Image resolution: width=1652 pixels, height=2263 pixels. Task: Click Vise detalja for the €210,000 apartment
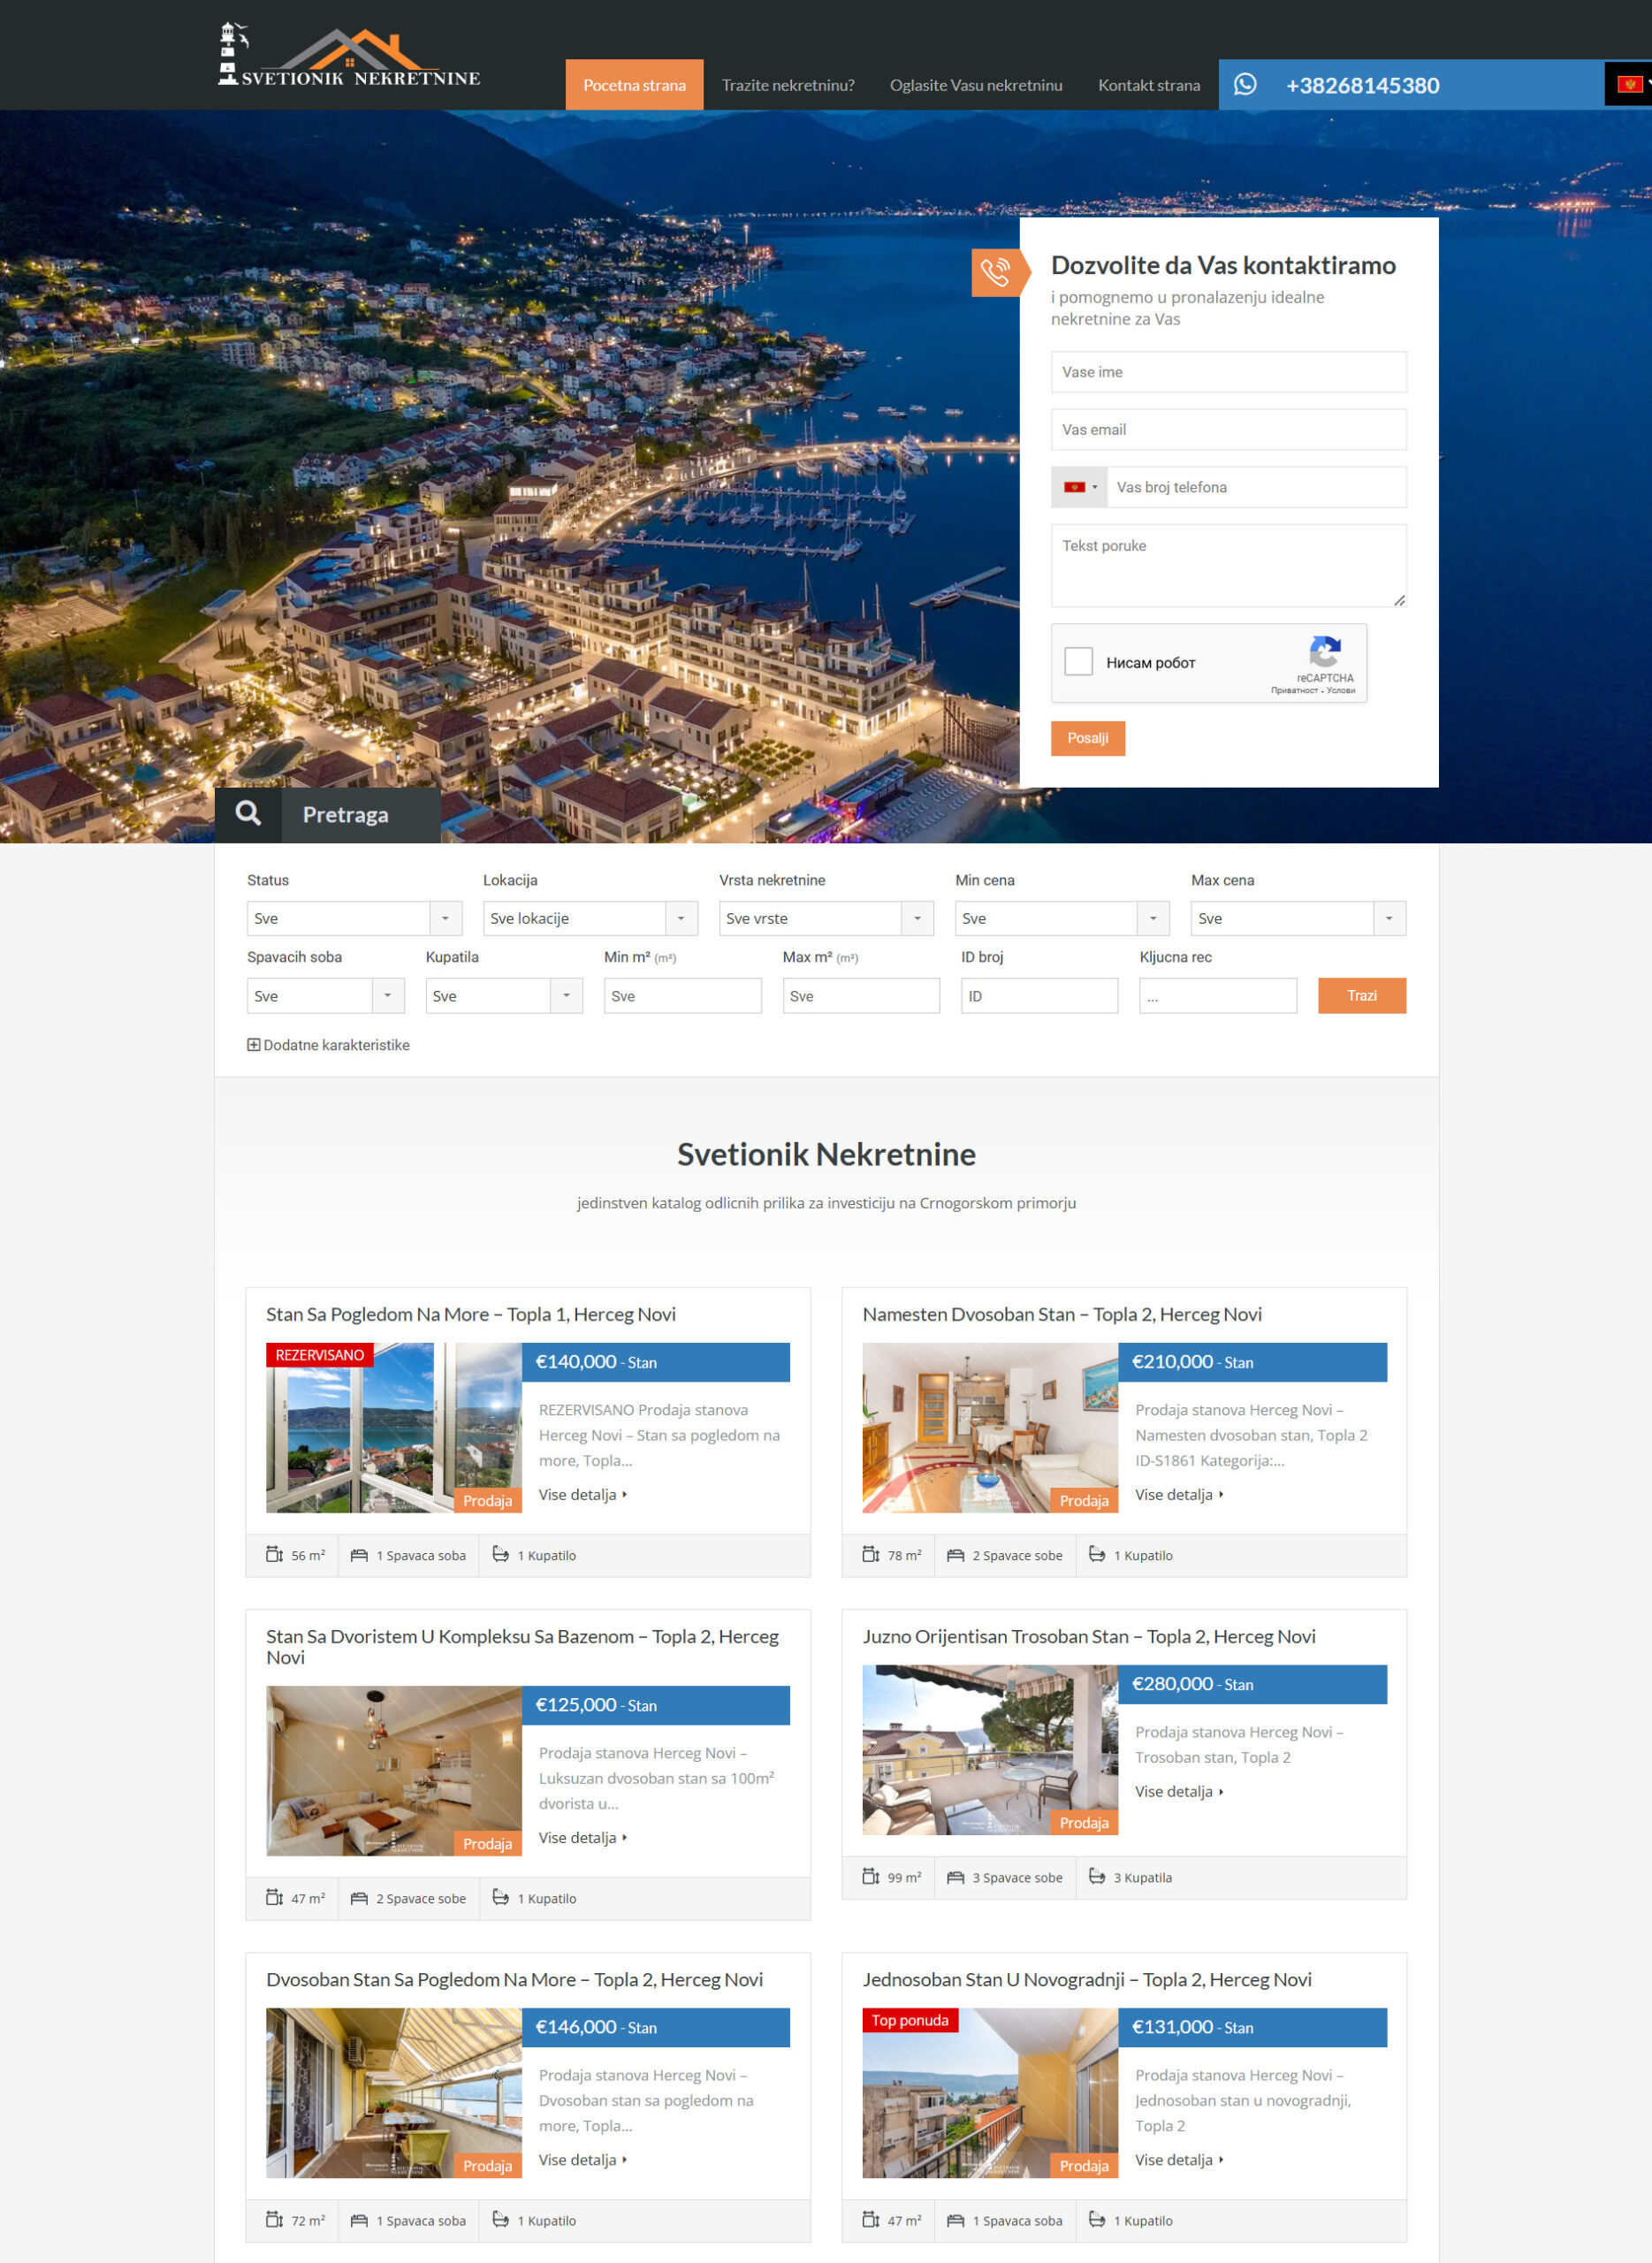1178,1495
